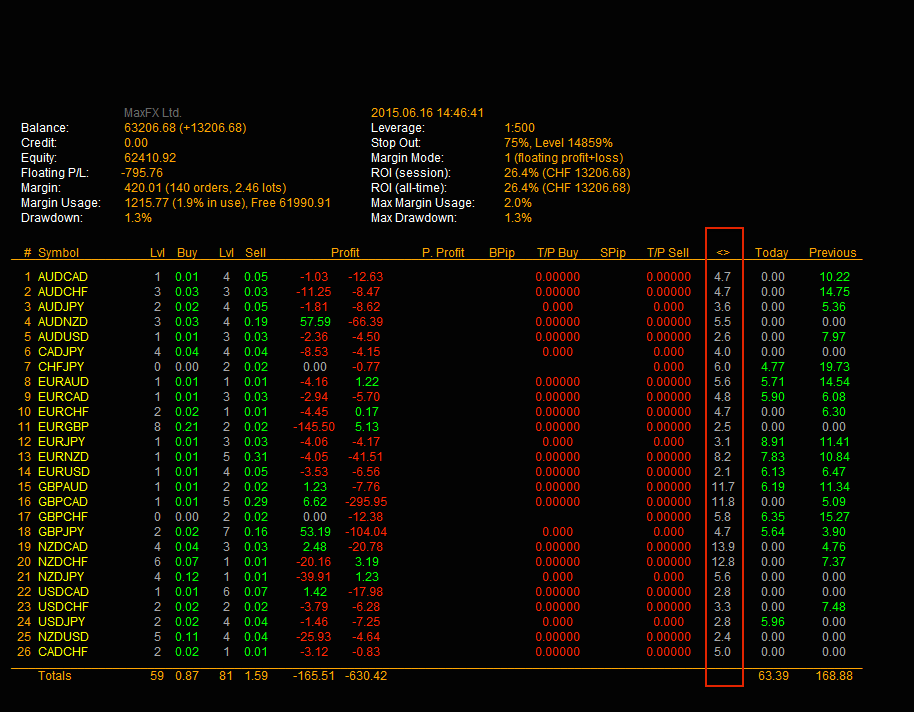
Task: Select the P. Profit column header
Action: [x=443, y=253]
